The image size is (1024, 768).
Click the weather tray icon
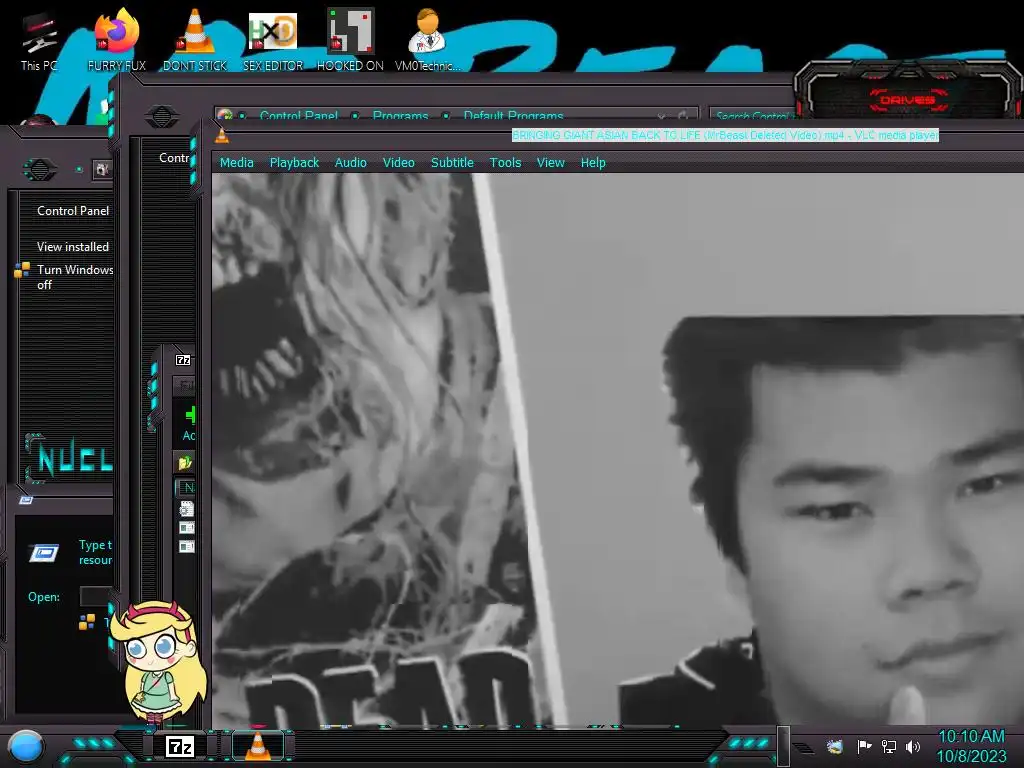(x=834, y=746)
